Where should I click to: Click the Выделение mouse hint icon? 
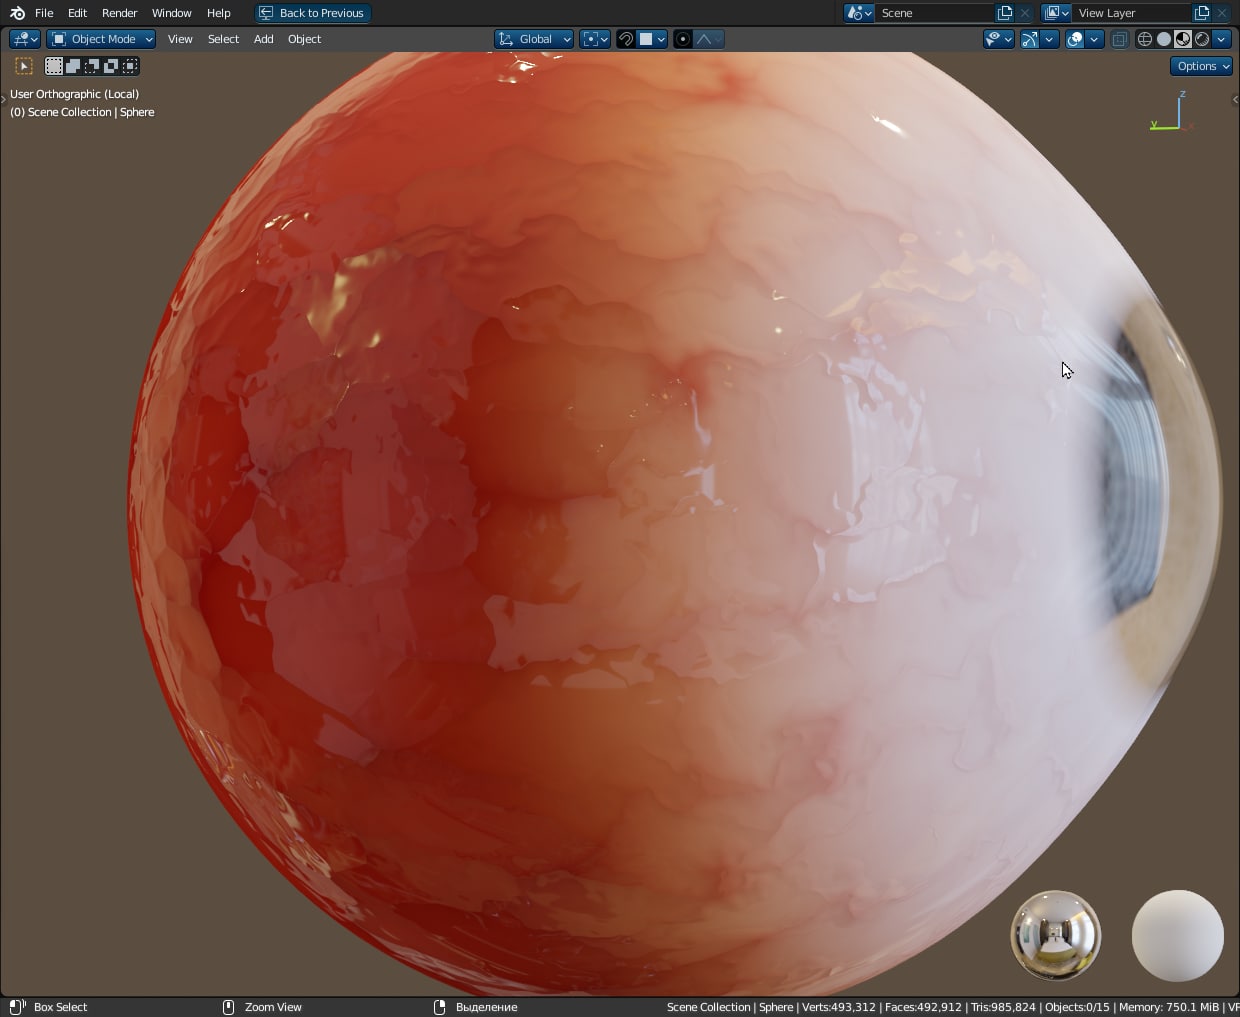click(x=439, y=1007)
